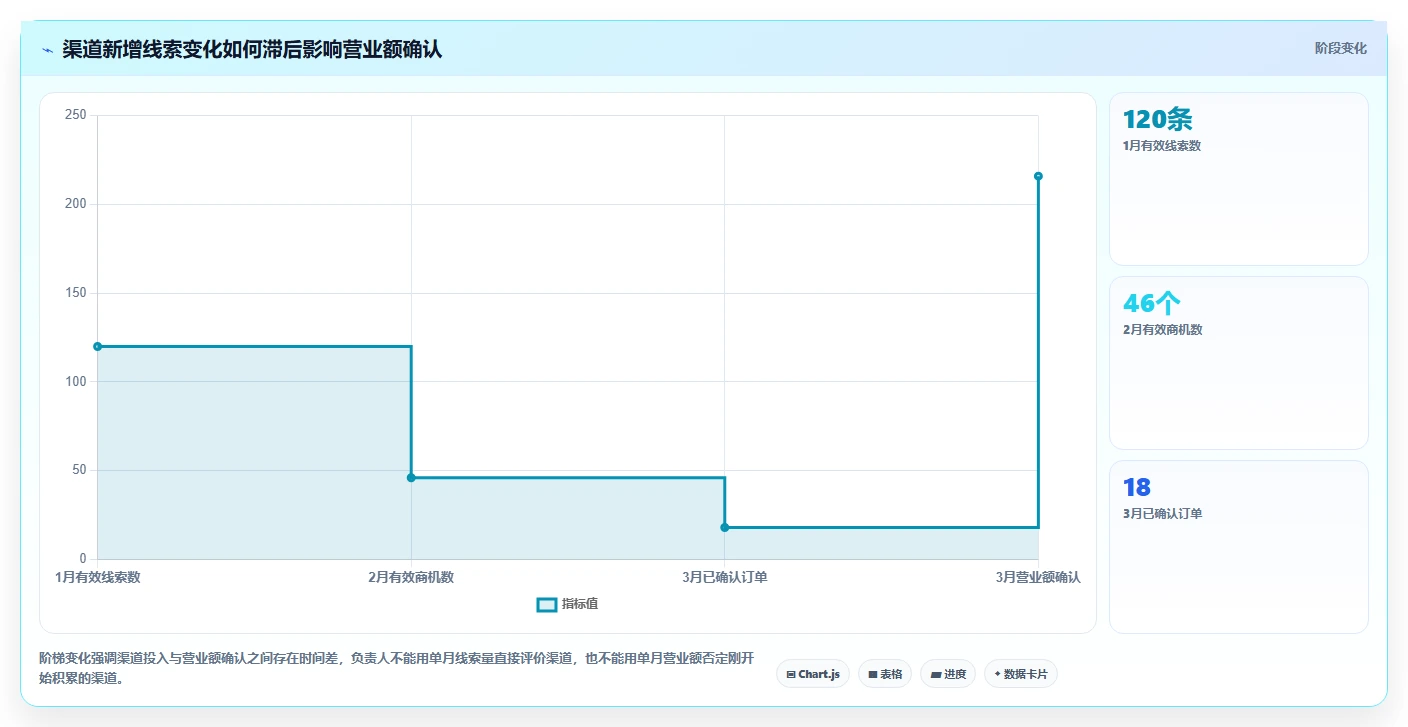Click the y-axis value 100
1408x727 pixels.
click(76, 381)
